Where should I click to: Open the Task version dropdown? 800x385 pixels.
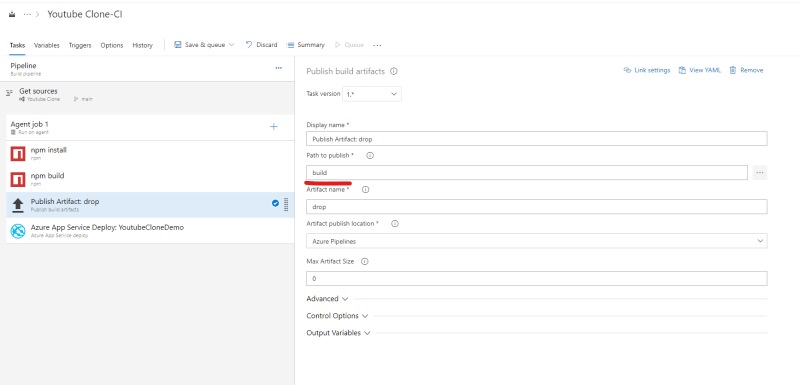pyautogui.click(x=372, y=94)
